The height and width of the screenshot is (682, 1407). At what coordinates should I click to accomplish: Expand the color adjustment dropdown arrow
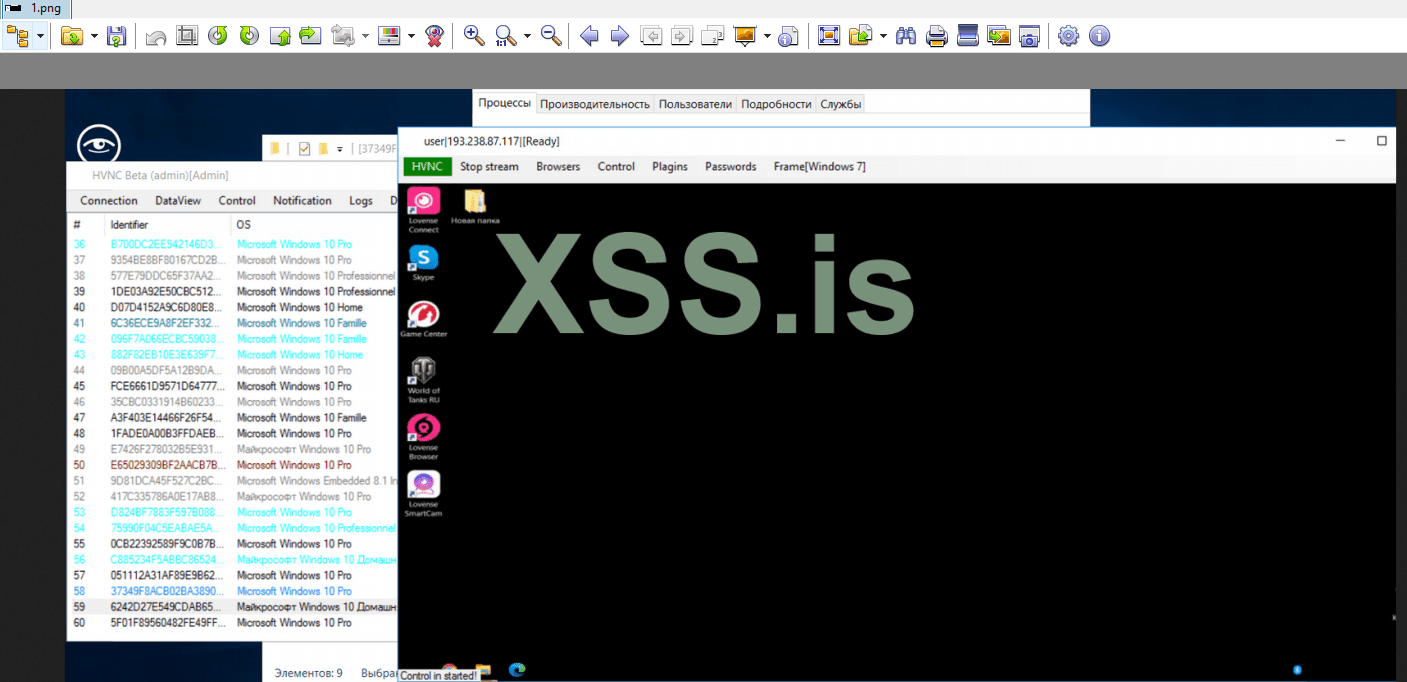pyautogui.click(x=411, y=37)
